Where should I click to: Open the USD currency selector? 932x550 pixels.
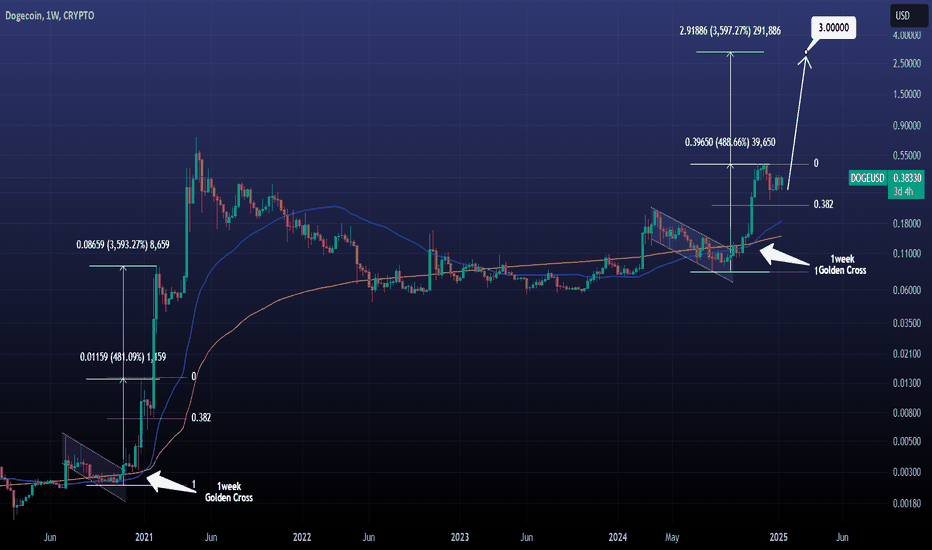[908, 15]
